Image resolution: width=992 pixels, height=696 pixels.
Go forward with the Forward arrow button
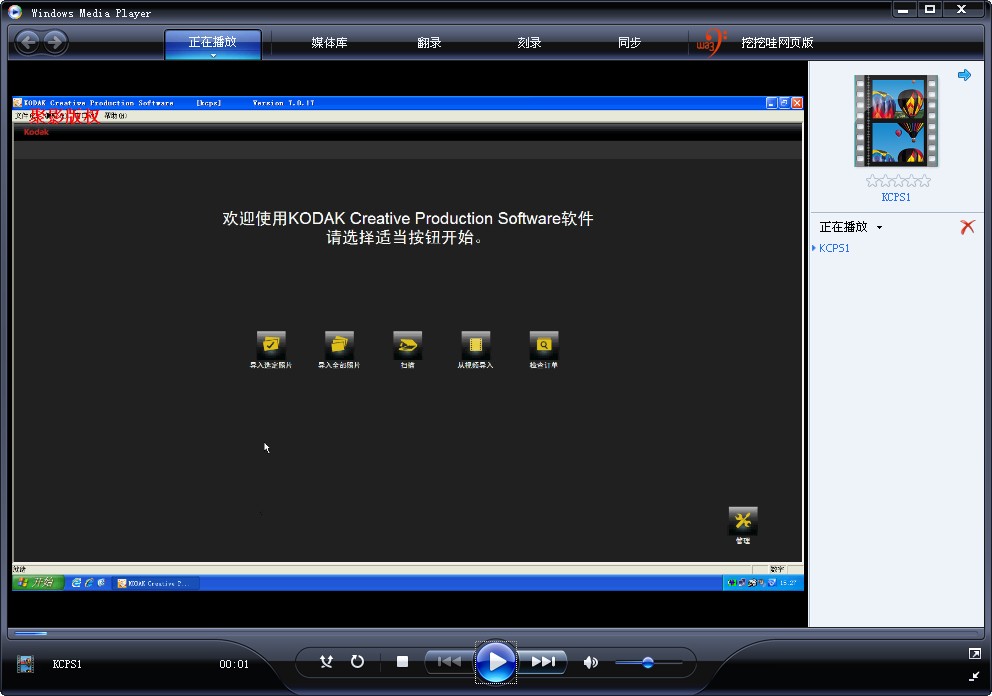[x=56, y=42]
